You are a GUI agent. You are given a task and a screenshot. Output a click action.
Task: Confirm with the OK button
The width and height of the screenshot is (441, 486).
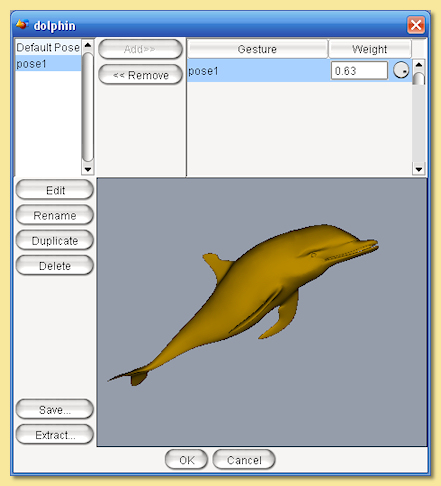(186, 460)
